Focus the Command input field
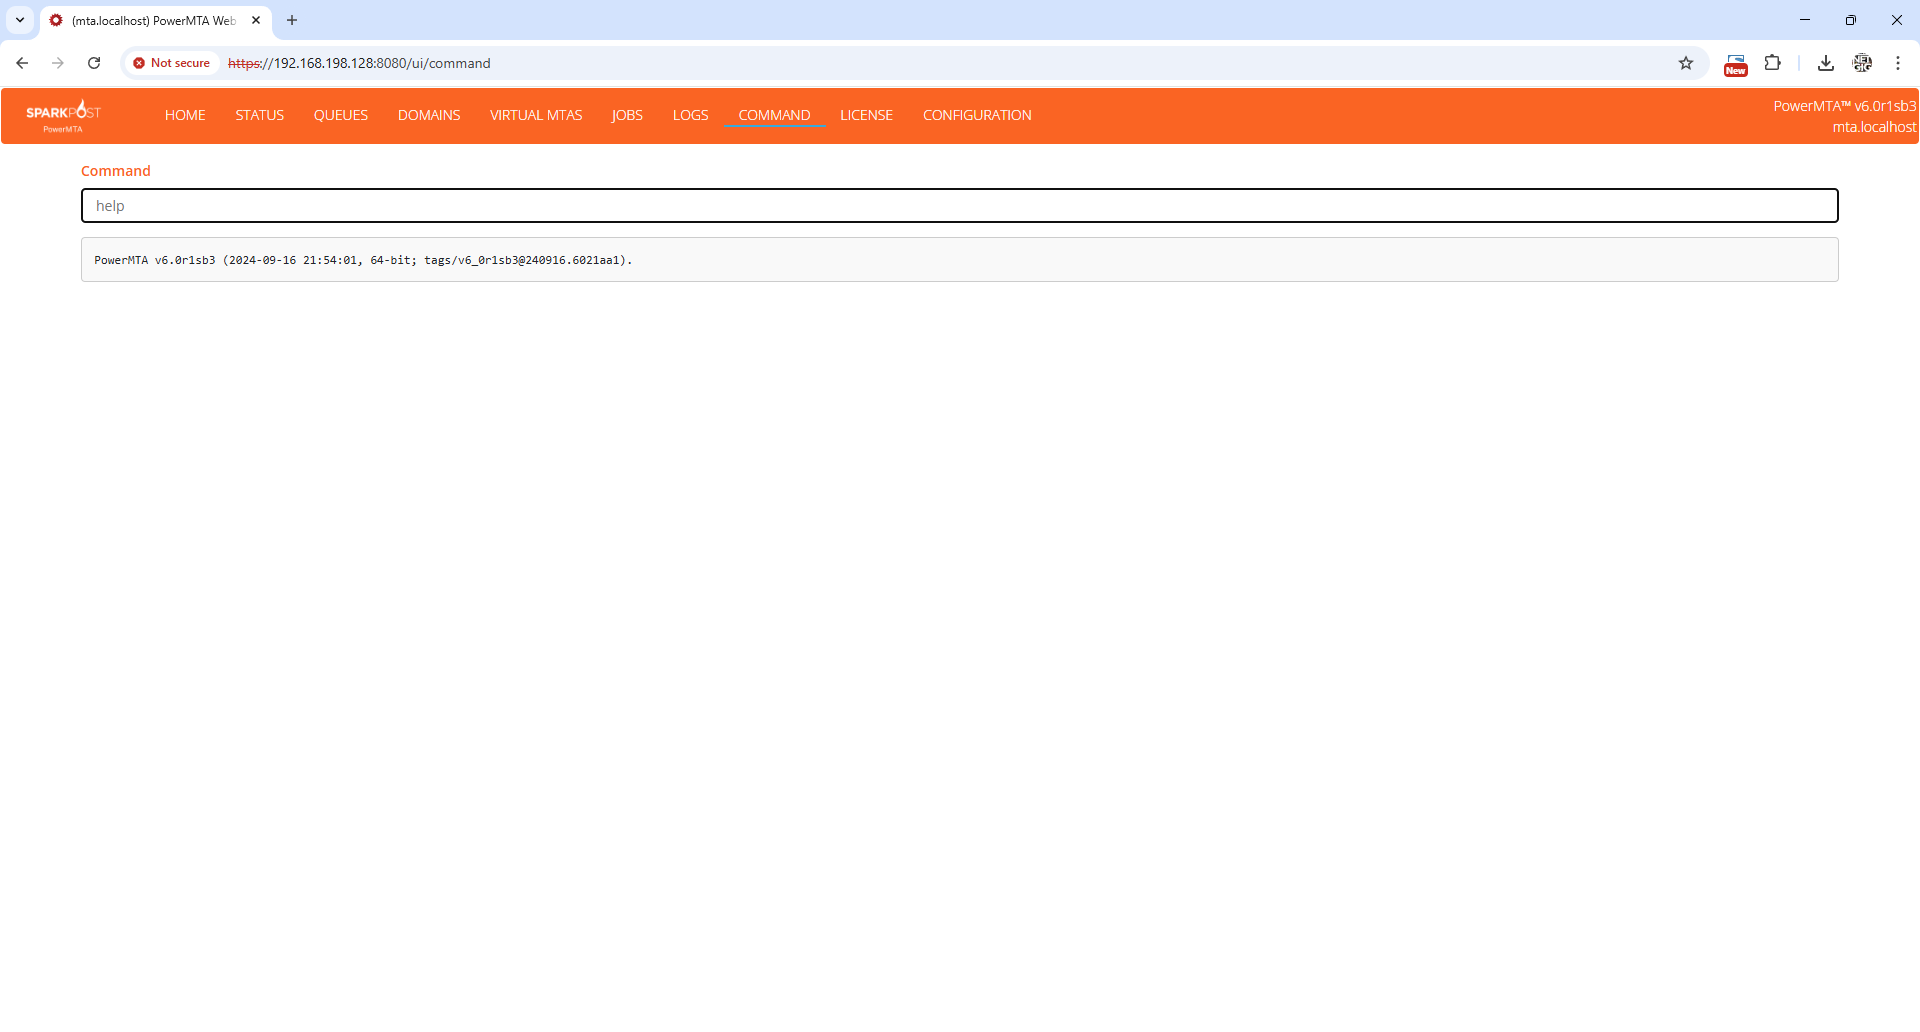Image resolution: width=1920 pixels, height=1032 pixels. tap(960, 206)
